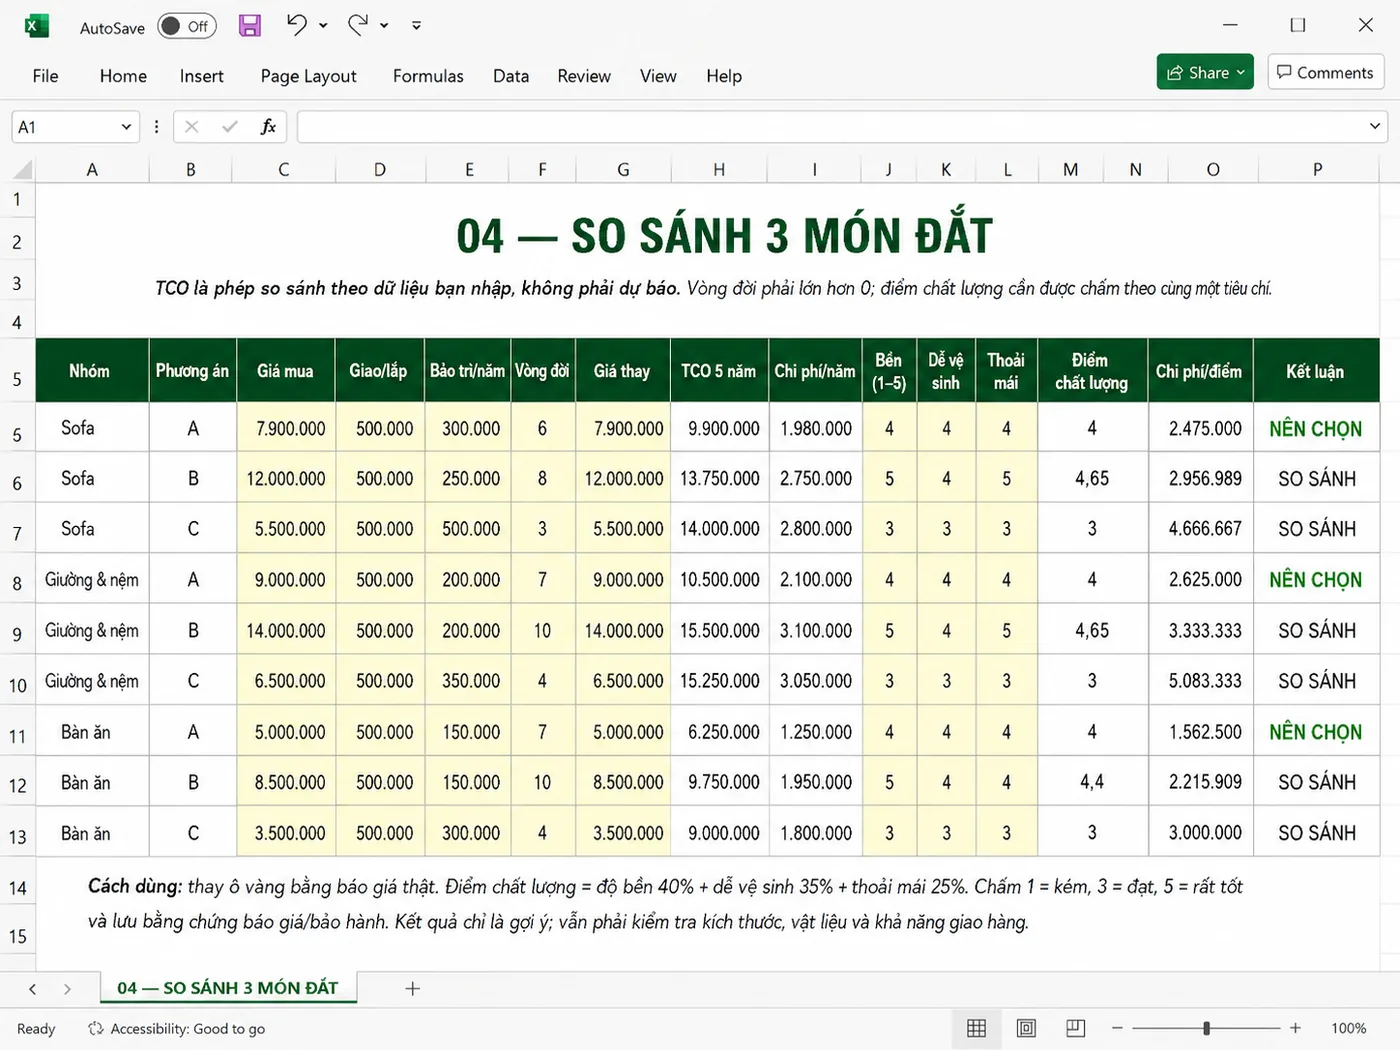Expand the formula bar
1400x1050 pixels.
[1375, 126]
